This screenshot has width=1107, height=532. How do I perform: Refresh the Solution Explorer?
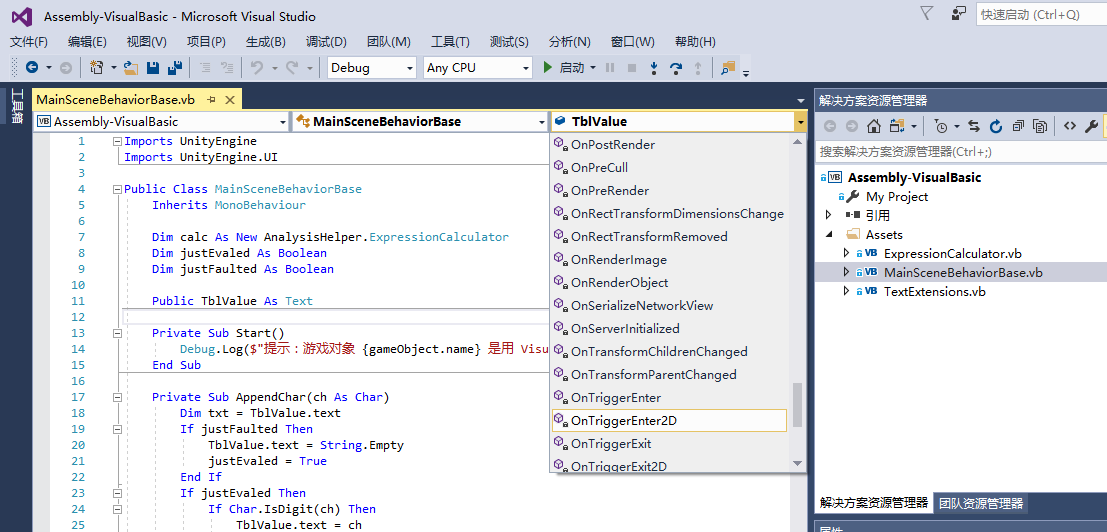pos(995,126)
